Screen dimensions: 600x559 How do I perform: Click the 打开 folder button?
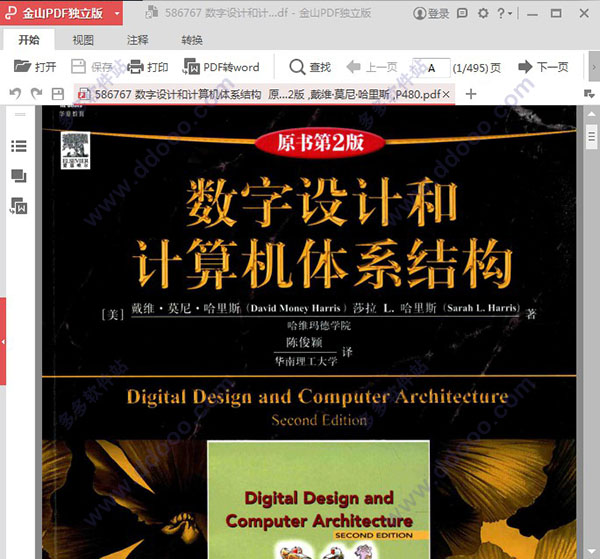[x=35, y=67]
